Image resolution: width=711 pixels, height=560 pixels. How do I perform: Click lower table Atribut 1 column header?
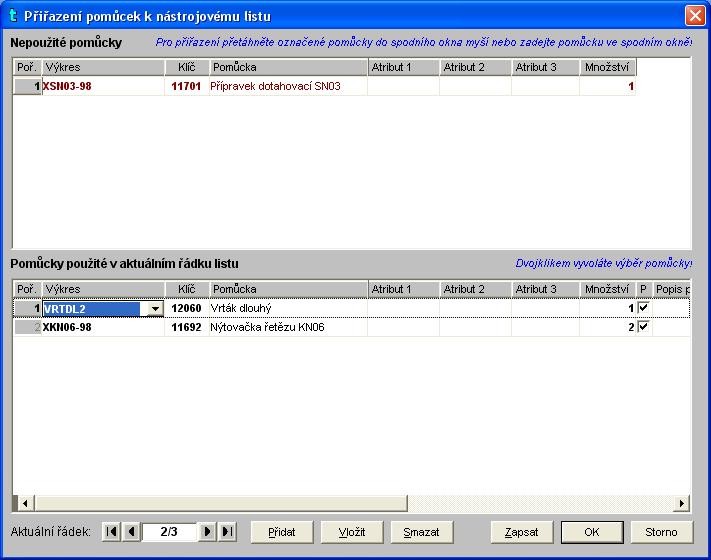[x=404, y=289]
